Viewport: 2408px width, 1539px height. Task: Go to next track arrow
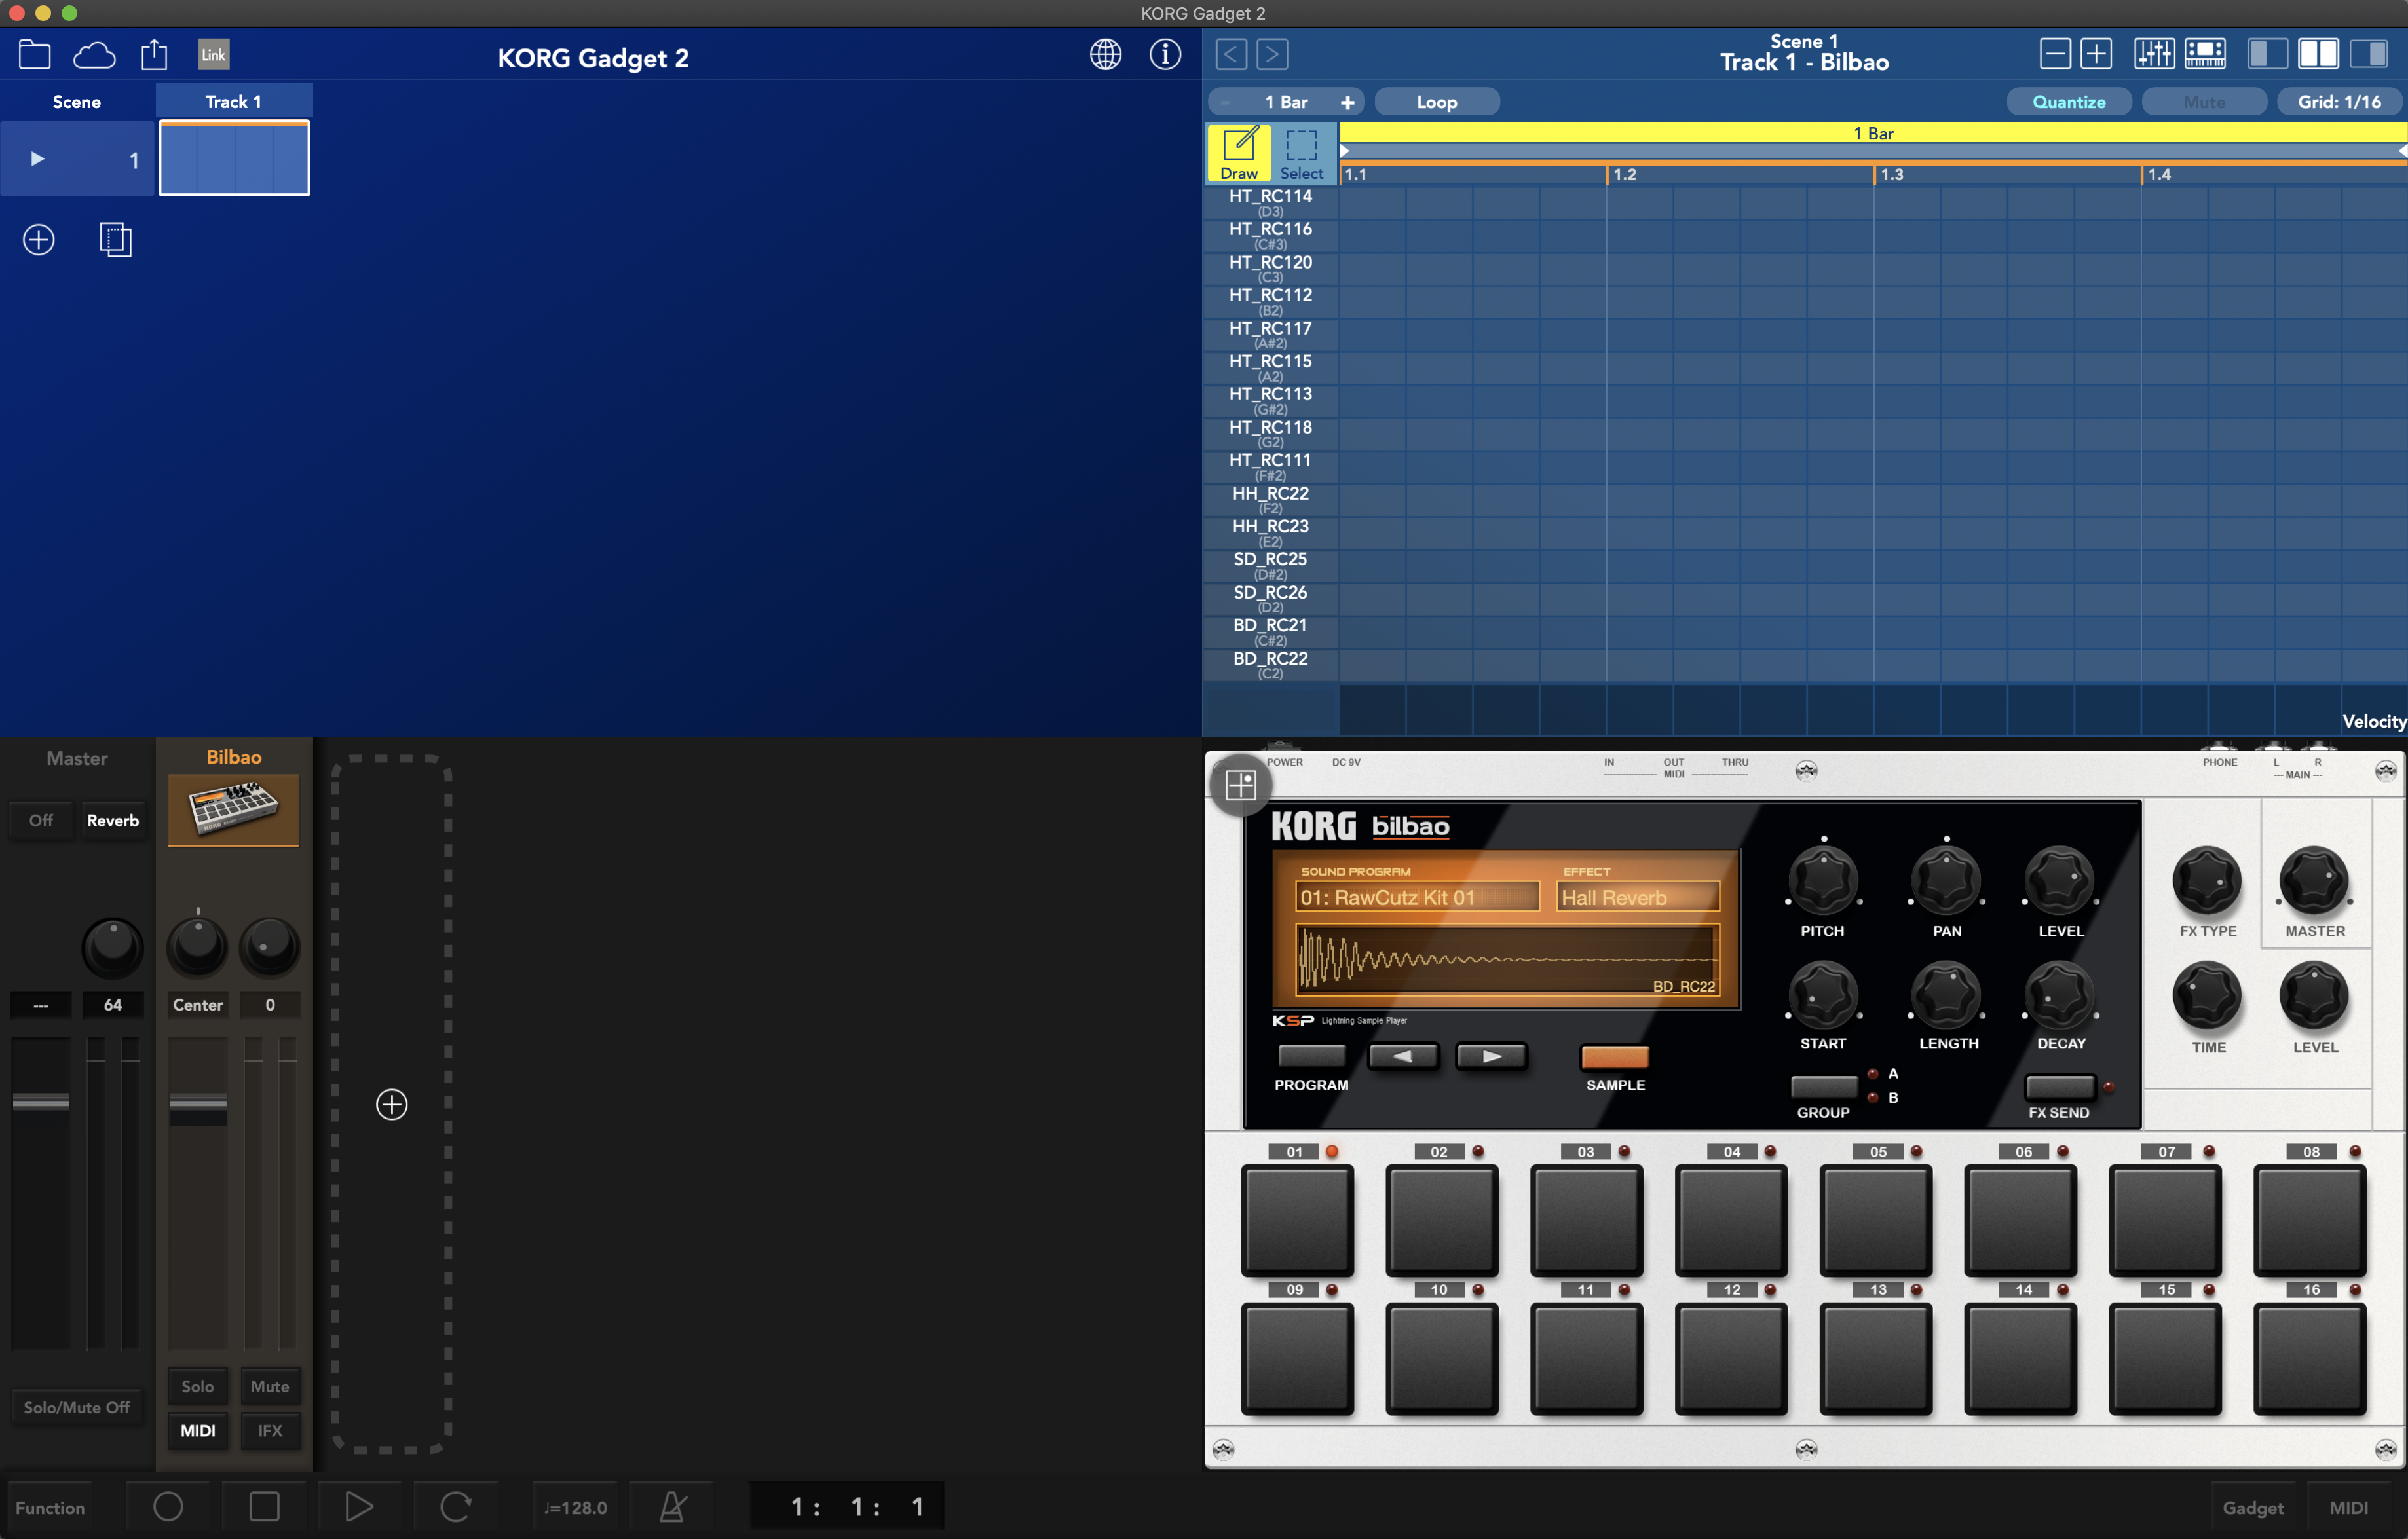pos(1272,54)
